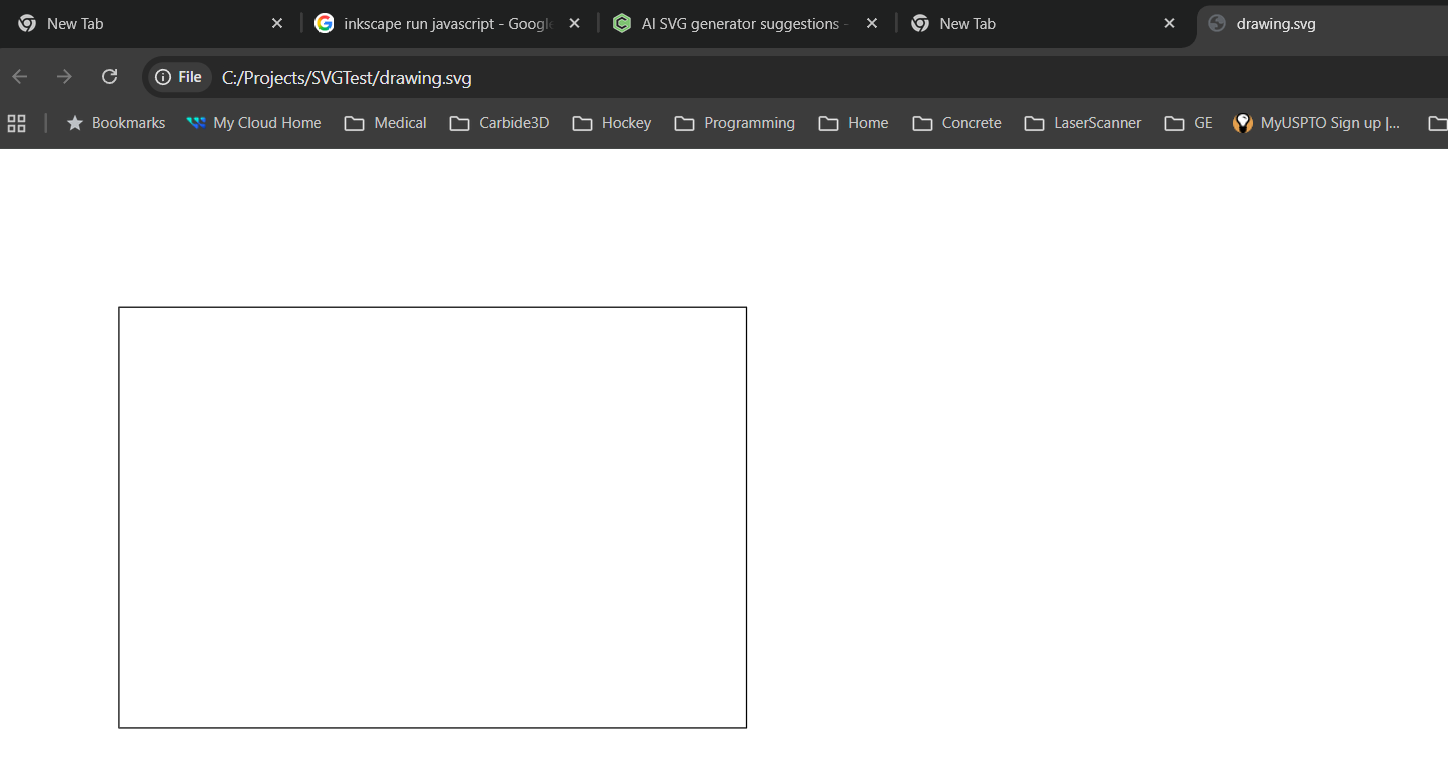Open the LaserScanner bookmarks folder
The width and height of the screenshot is (1448, 767).
pos(1083,123)
